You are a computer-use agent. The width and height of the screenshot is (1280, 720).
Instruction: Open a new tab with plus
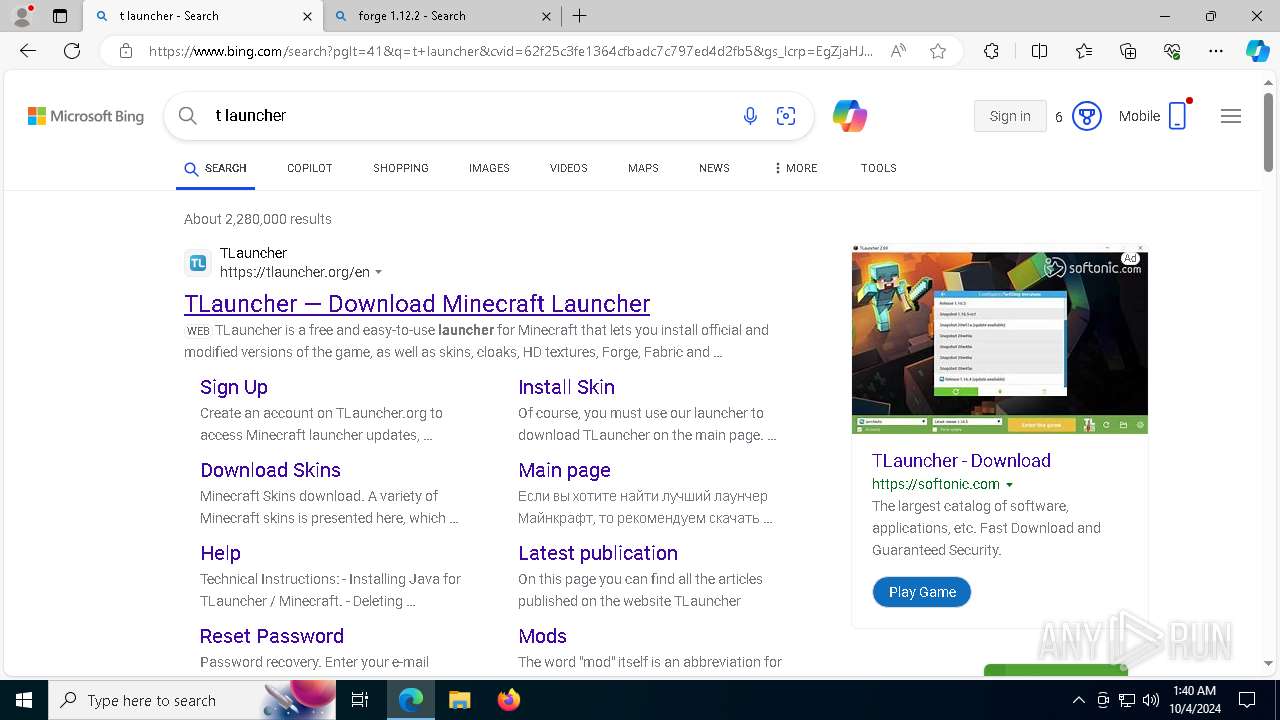(580, 16)
